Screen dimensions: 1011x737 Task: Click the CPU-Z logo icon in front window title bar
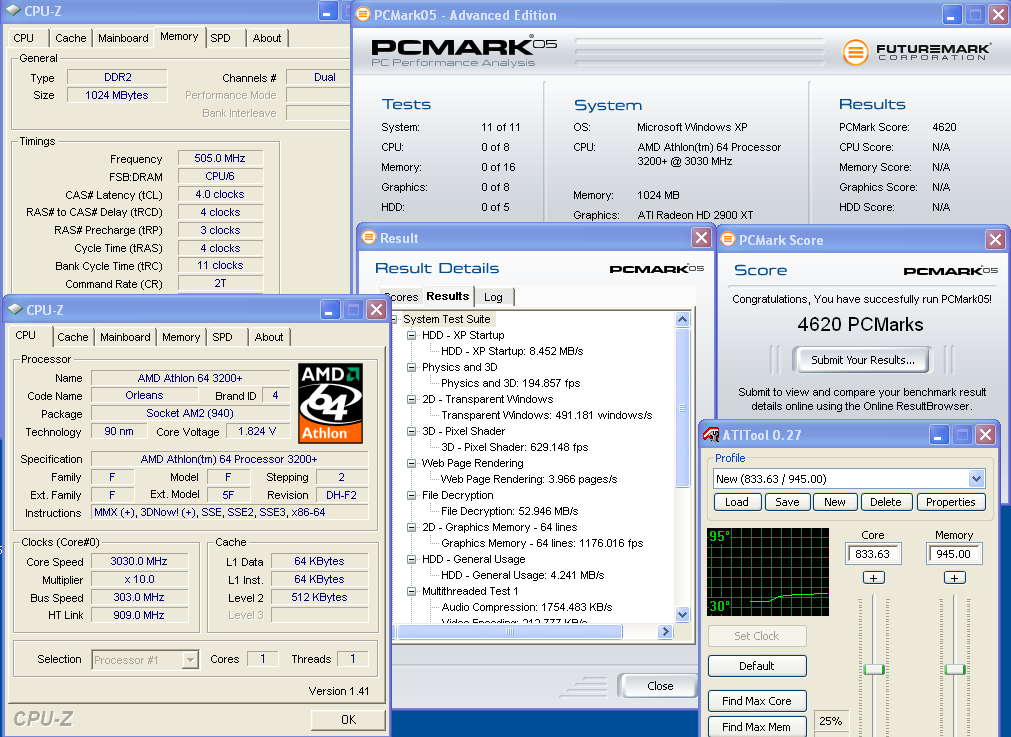pos(14,310)
